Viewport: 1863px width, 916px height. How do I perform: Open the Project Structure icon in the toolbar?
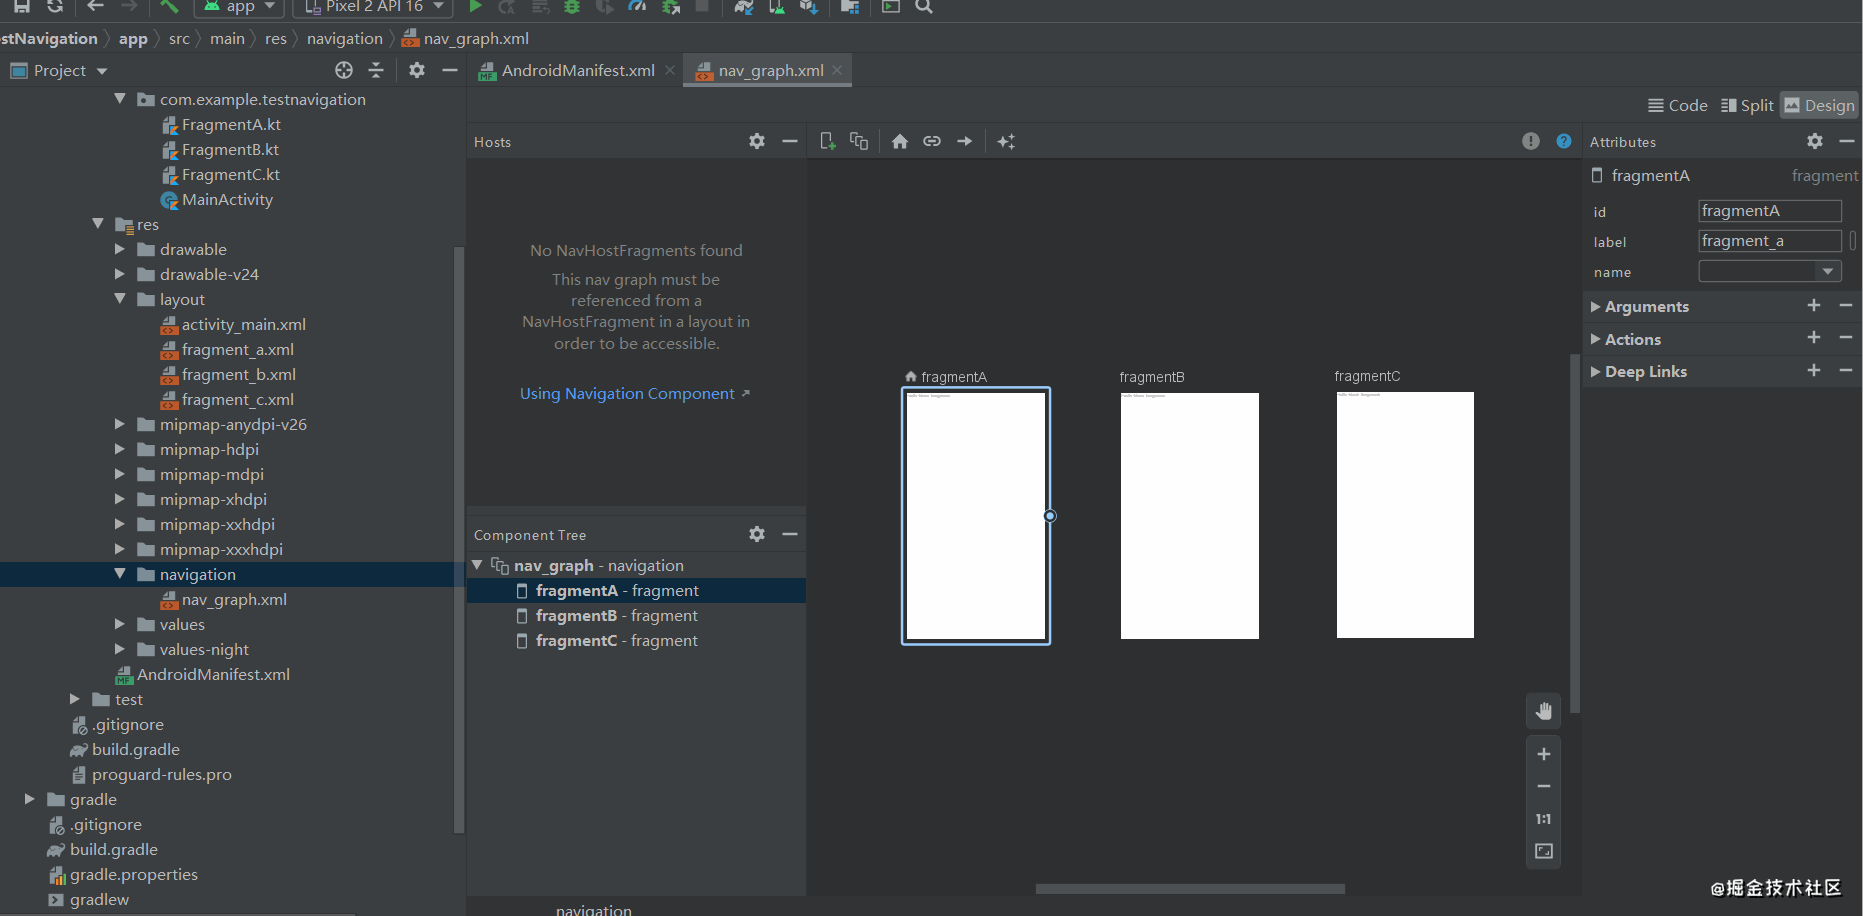tap(850, 7)
